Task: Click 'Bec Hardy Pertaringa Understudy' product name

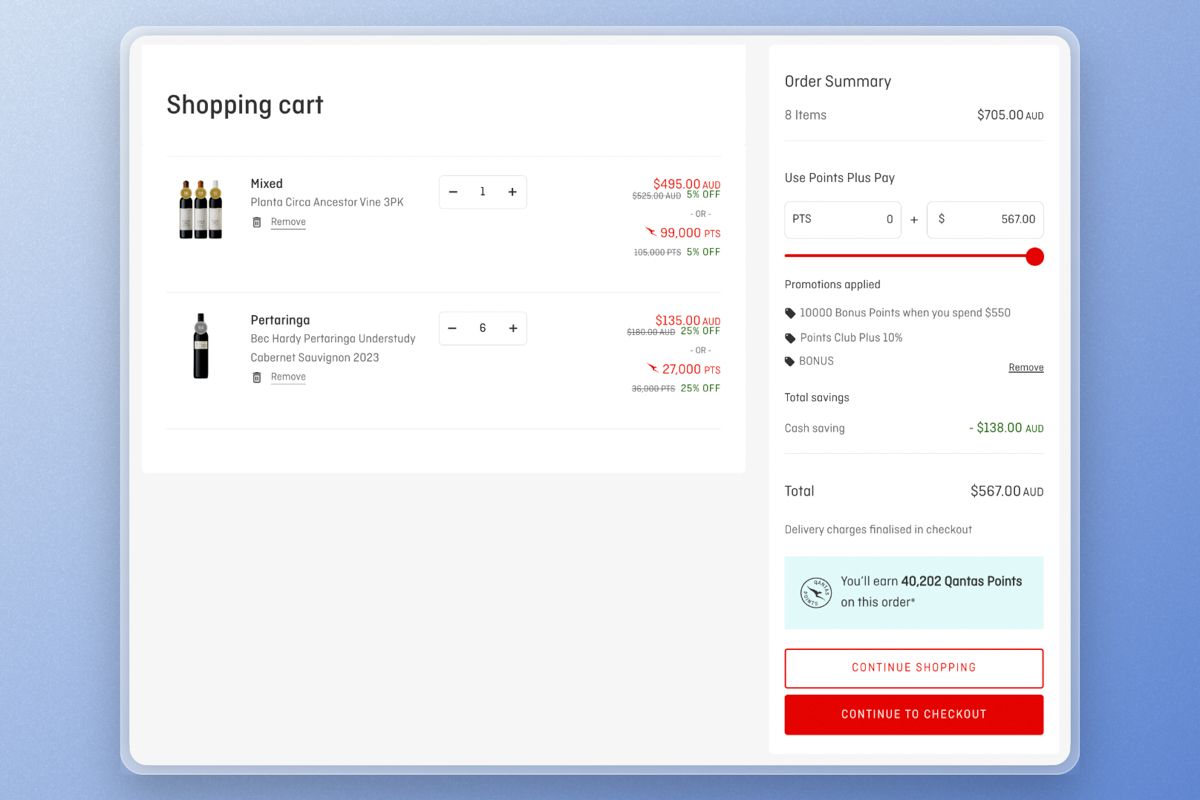Action: coord(333,339)
